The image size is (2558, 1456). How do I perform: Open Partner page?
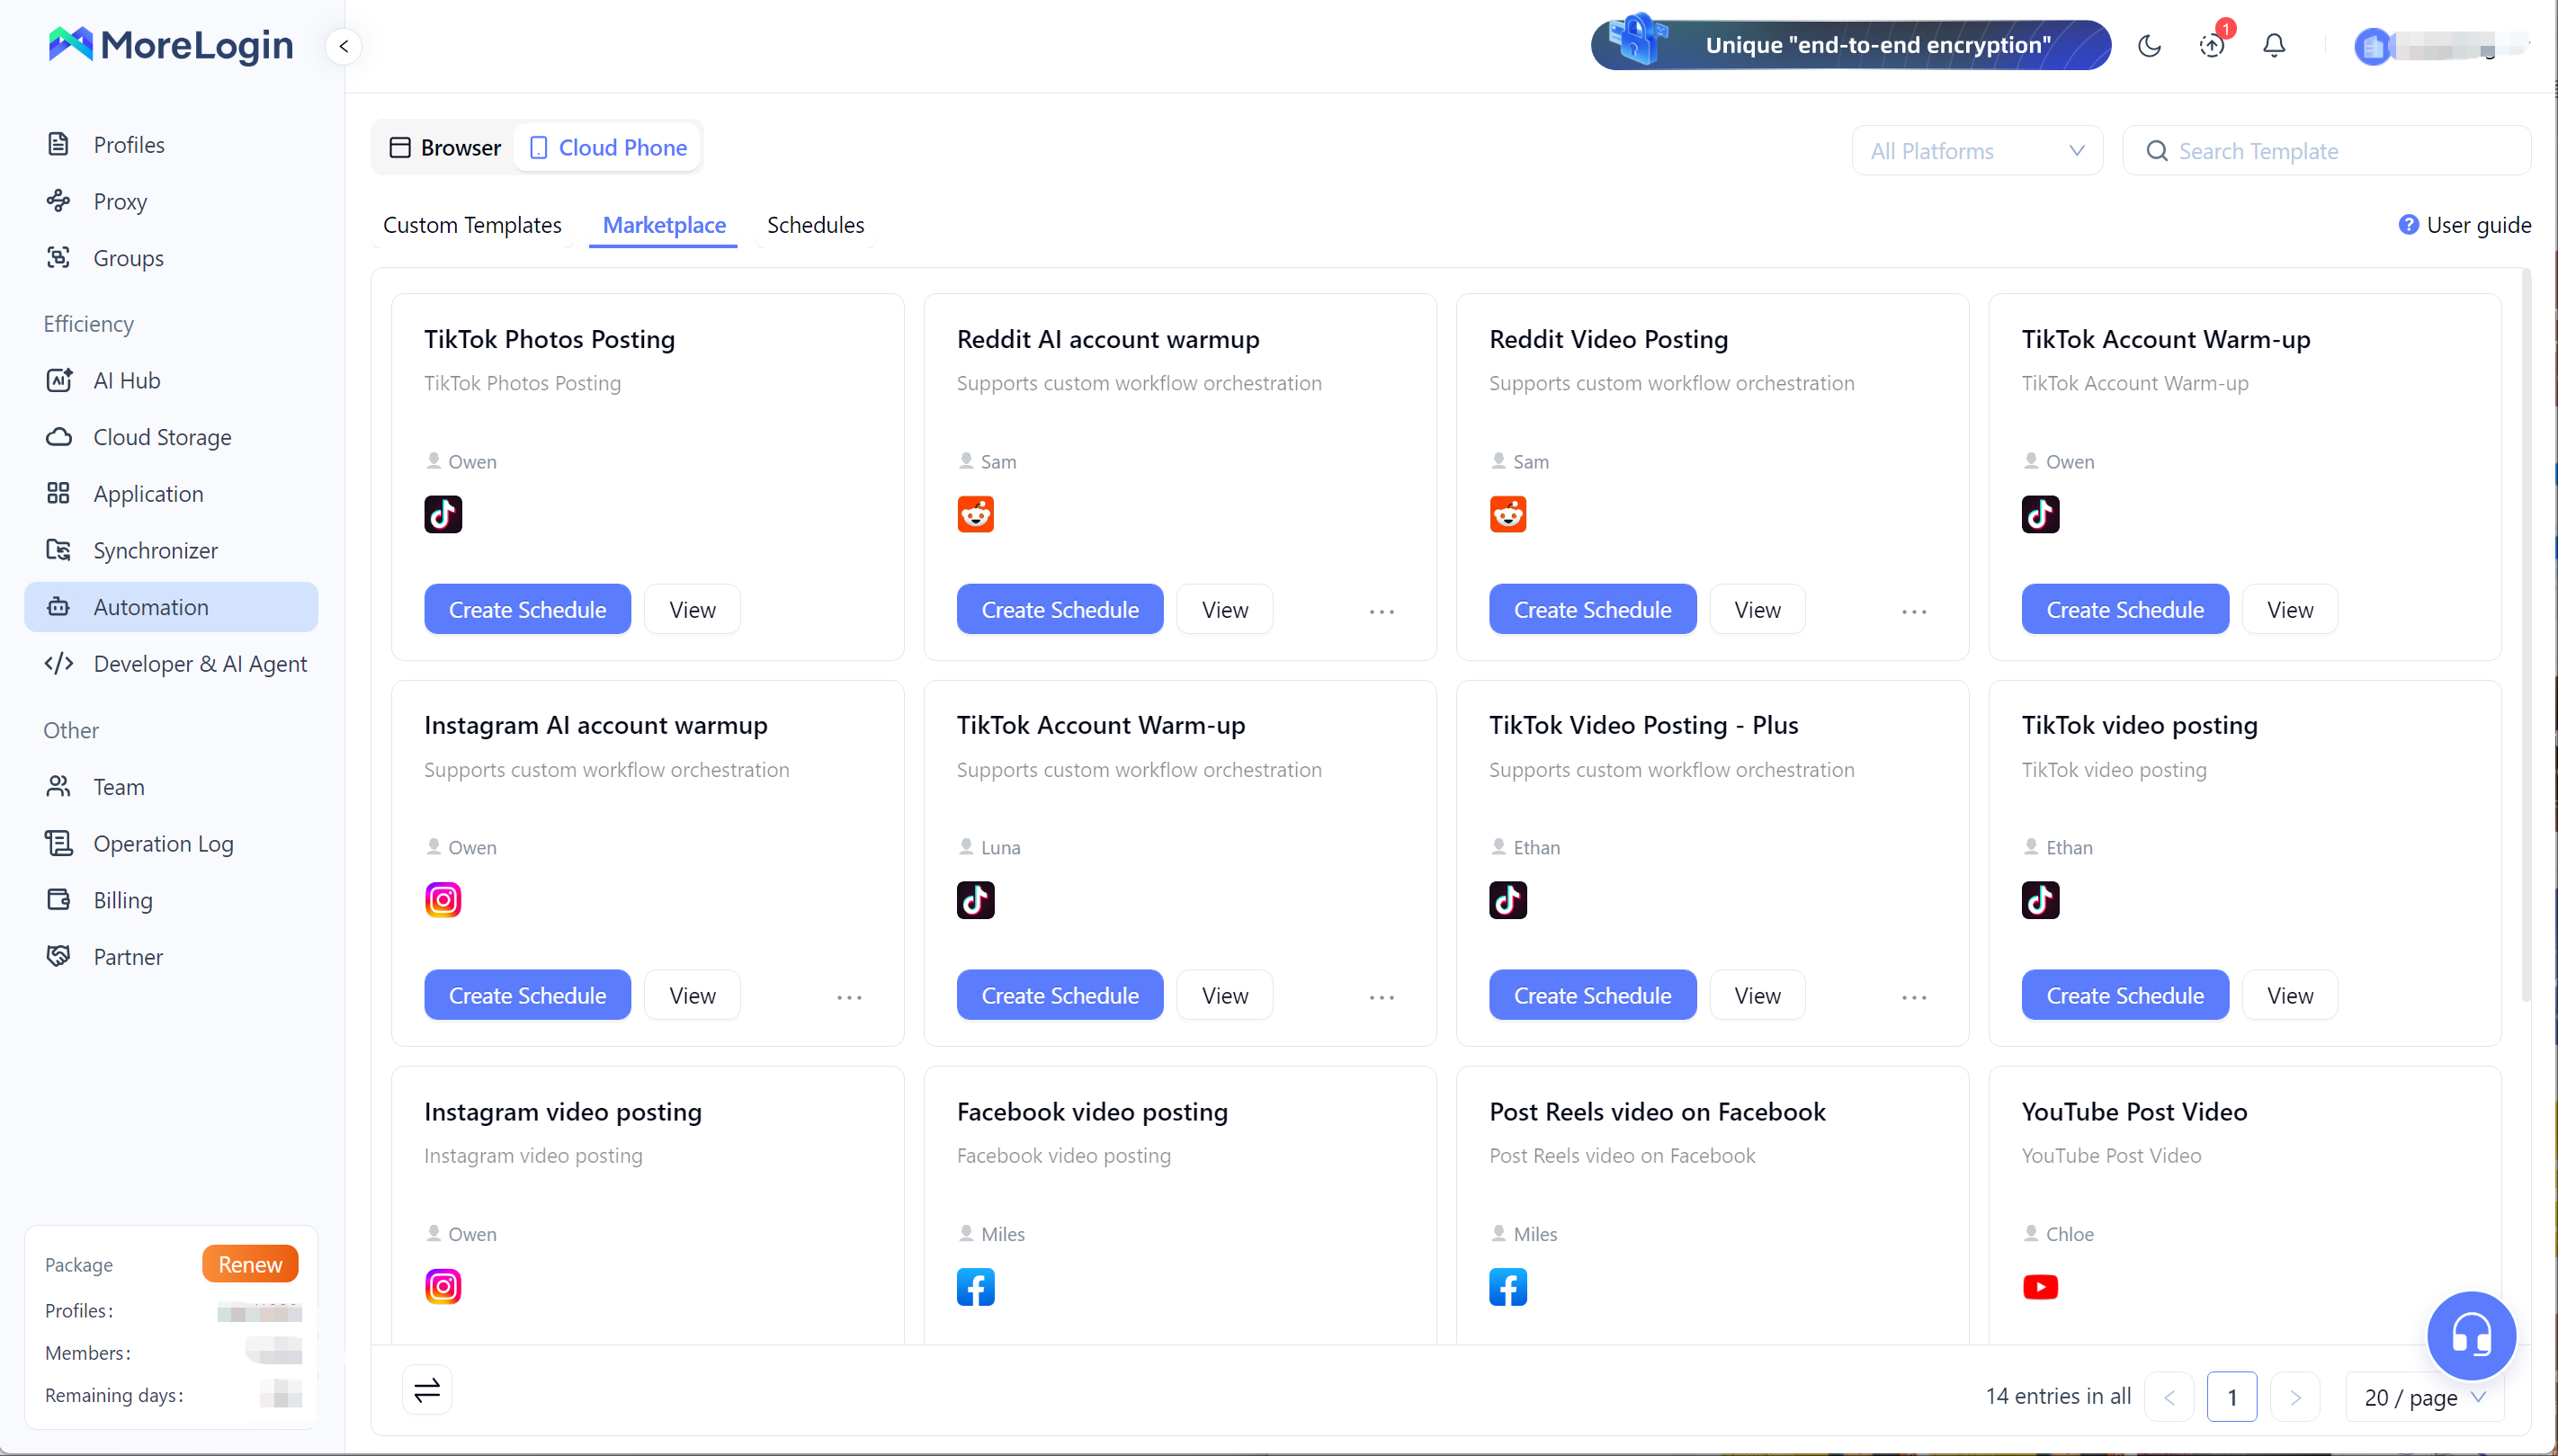pyautogui.click(x=171, y=957)
